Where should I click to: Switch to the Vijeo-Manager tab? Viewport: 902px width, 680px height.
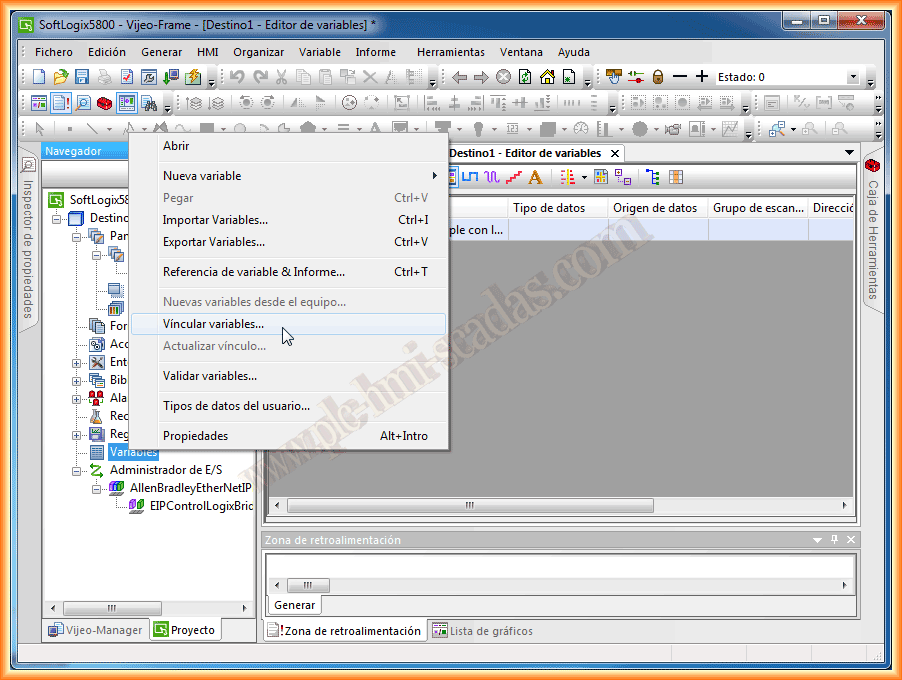pos(96,630)
